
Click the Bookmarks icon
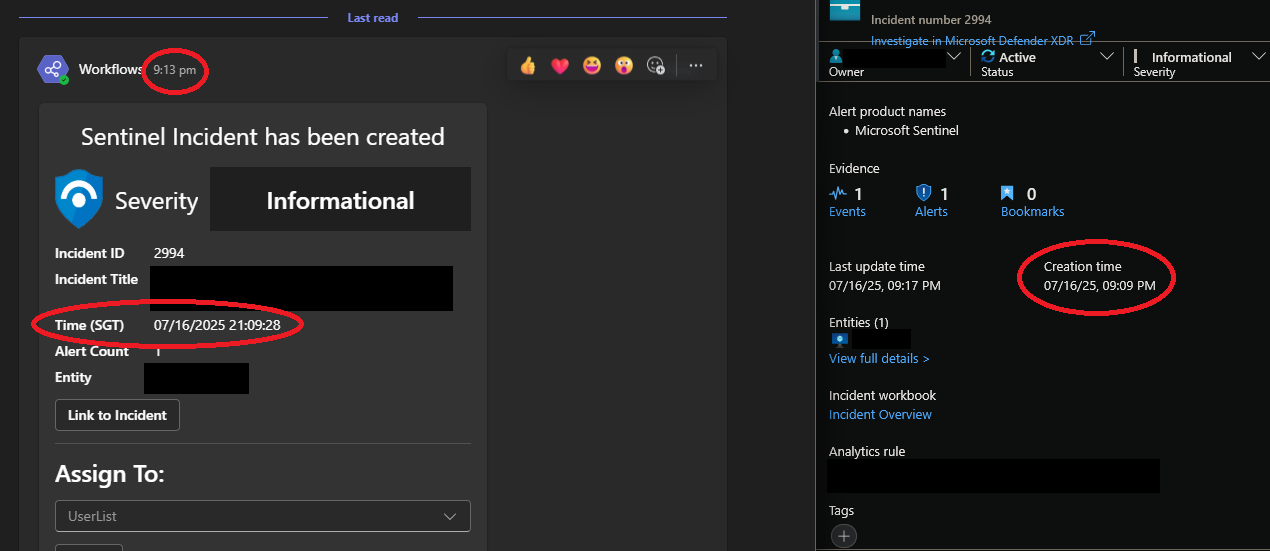(1009, 193)
